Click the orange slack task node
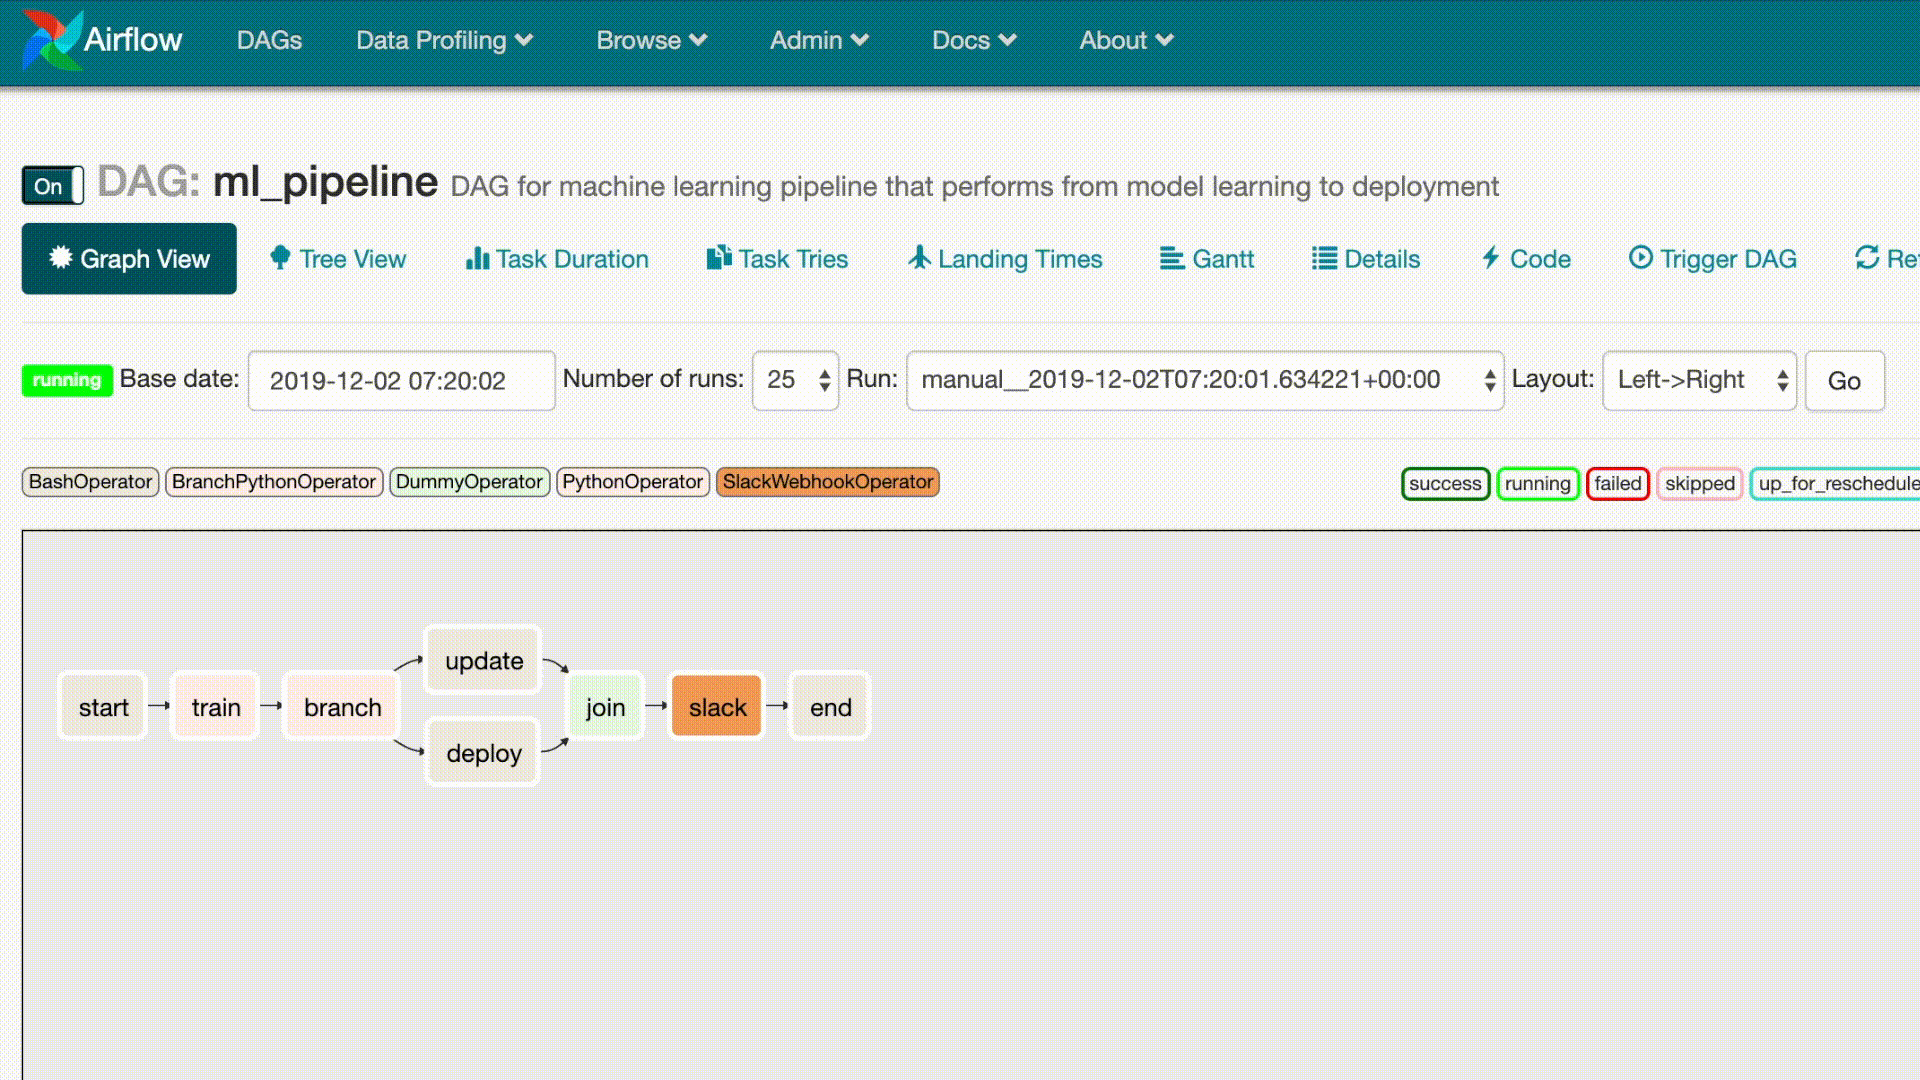Viewport: 1920px width, 1080px height. [x=717, y=707]
